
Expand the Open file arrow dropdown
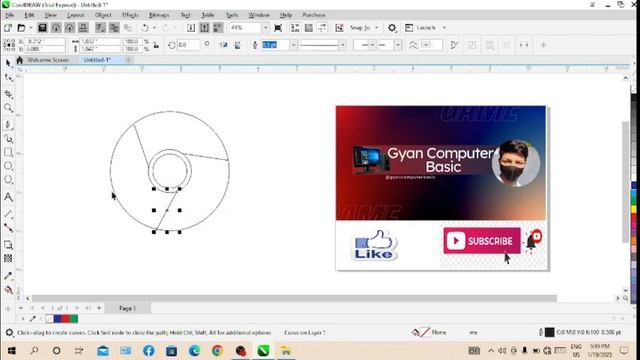point(31,28)
